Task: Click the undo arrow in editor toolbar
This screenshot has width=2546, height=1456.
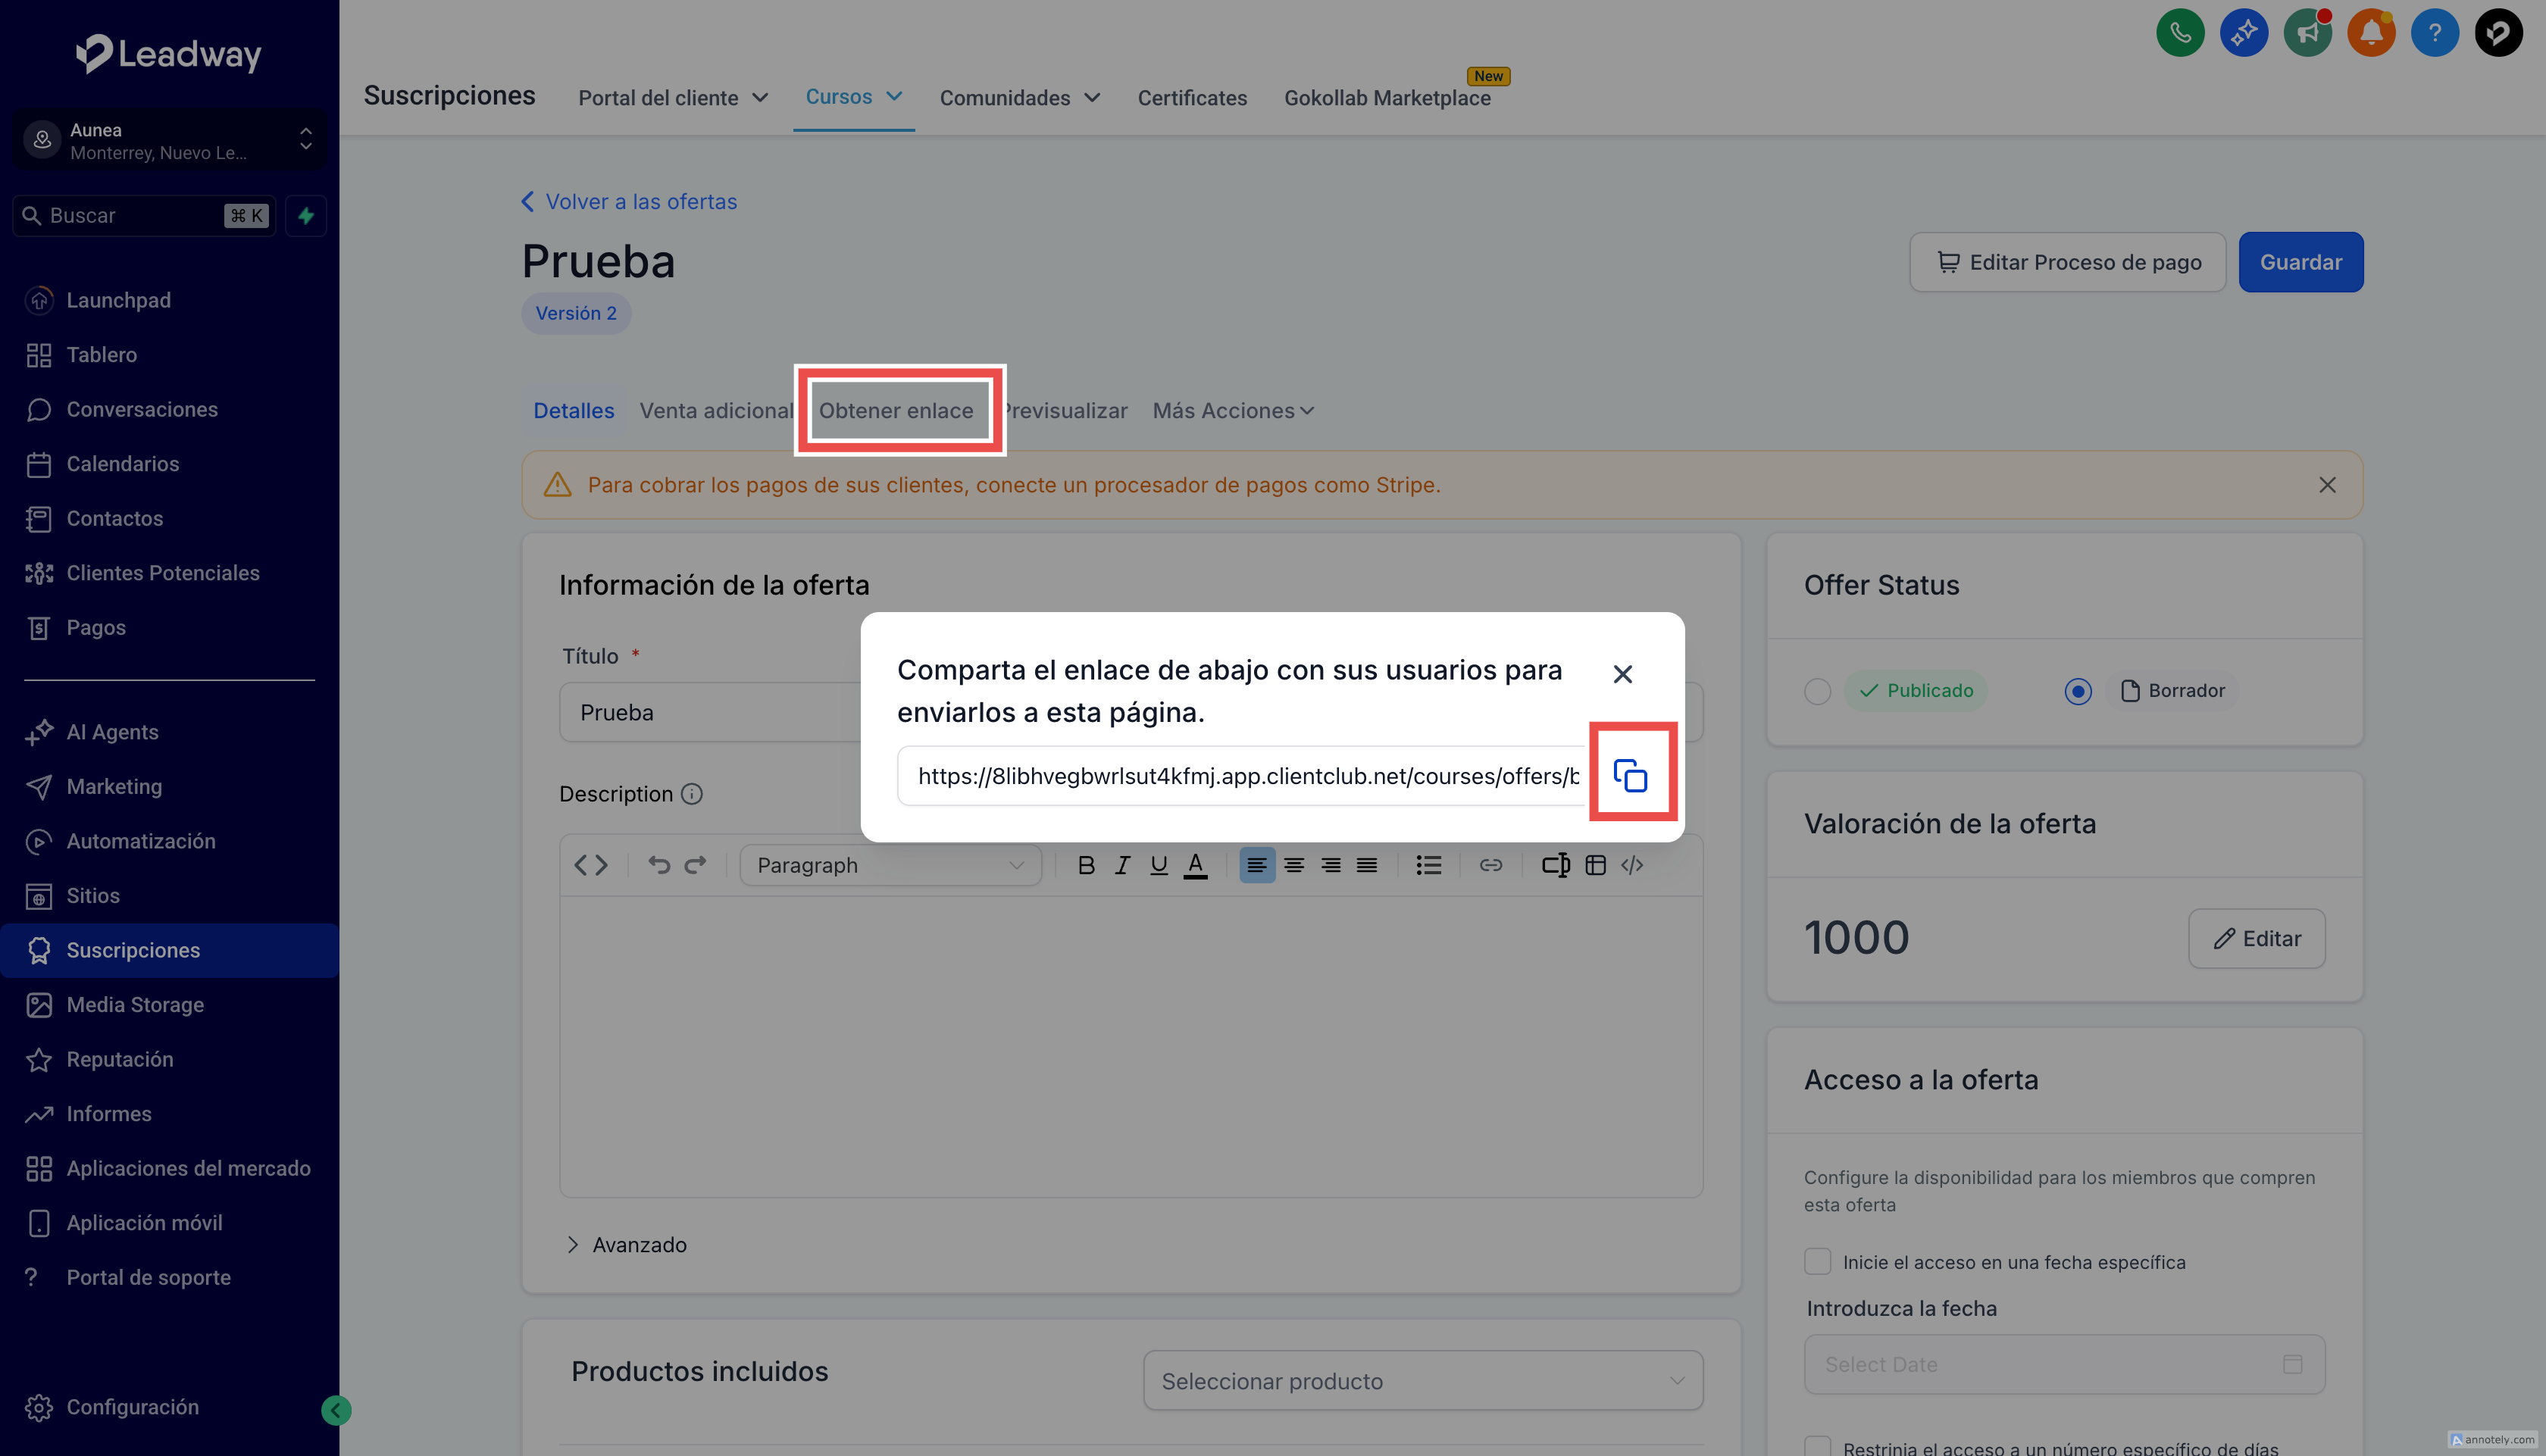Action: 658,865
